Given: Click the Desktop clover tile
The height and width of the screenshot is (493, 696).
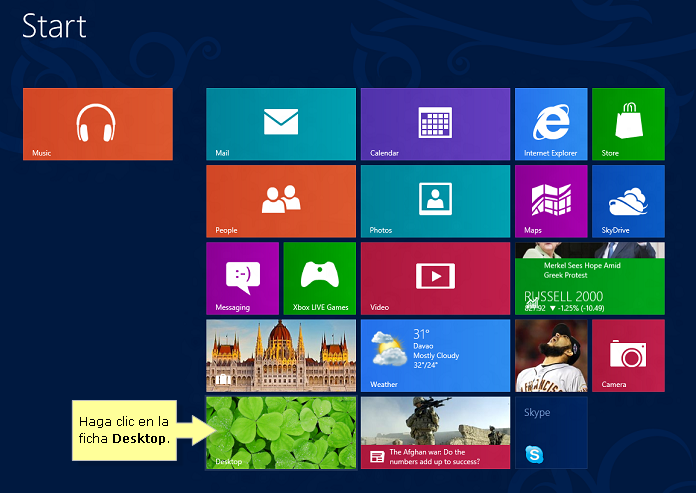Looking at the screenshot, I should coord(281,433).
